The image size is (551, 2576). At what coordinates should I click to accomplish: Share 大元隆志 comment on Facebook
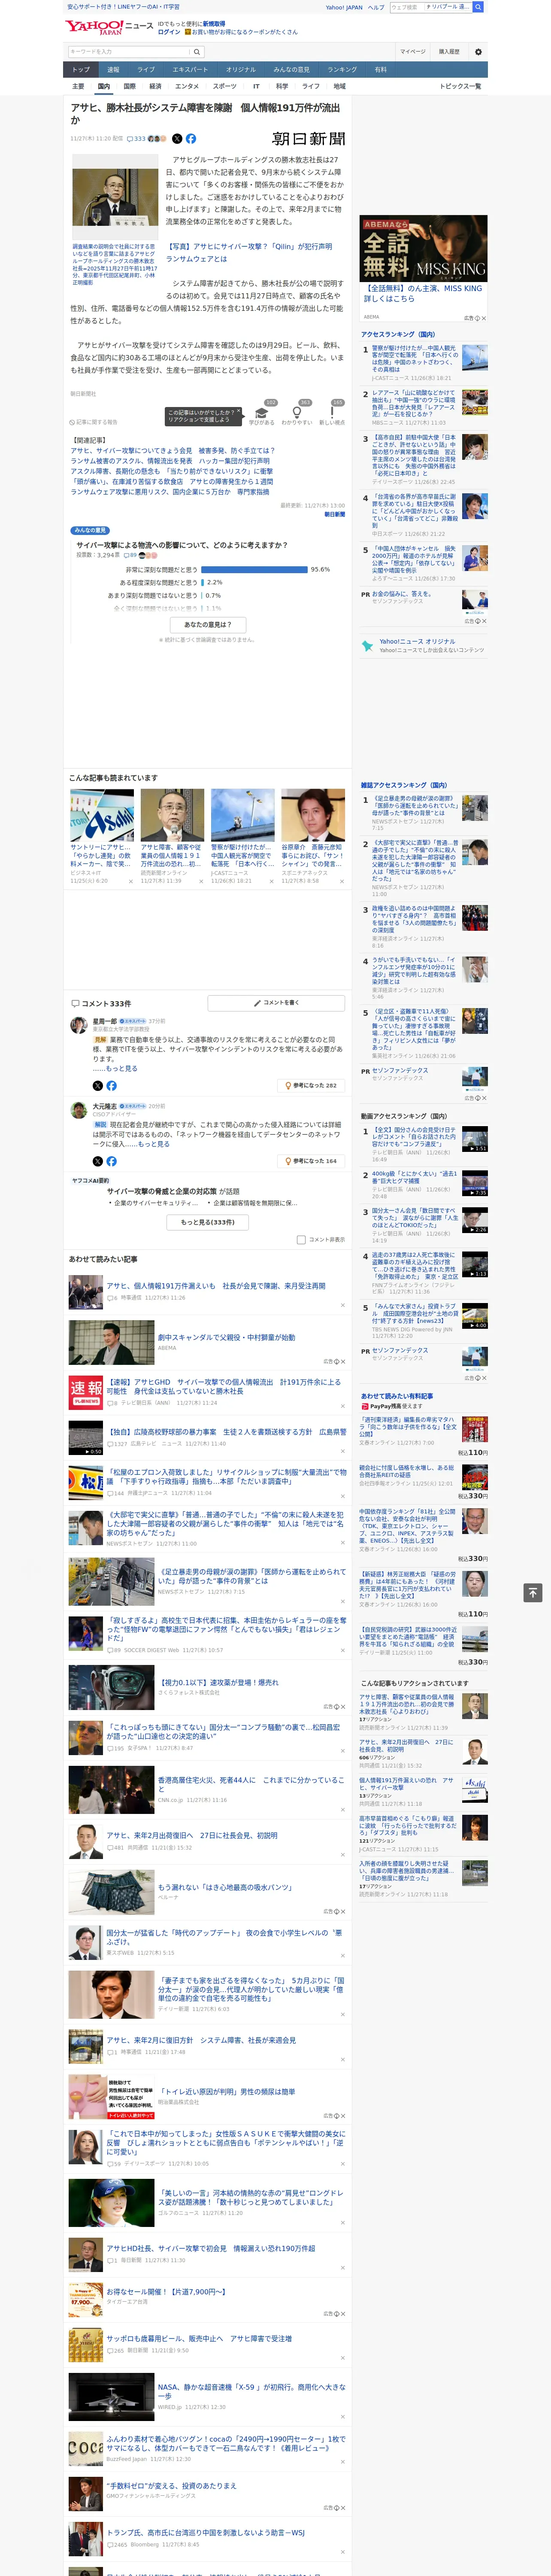click(111, 1161)
